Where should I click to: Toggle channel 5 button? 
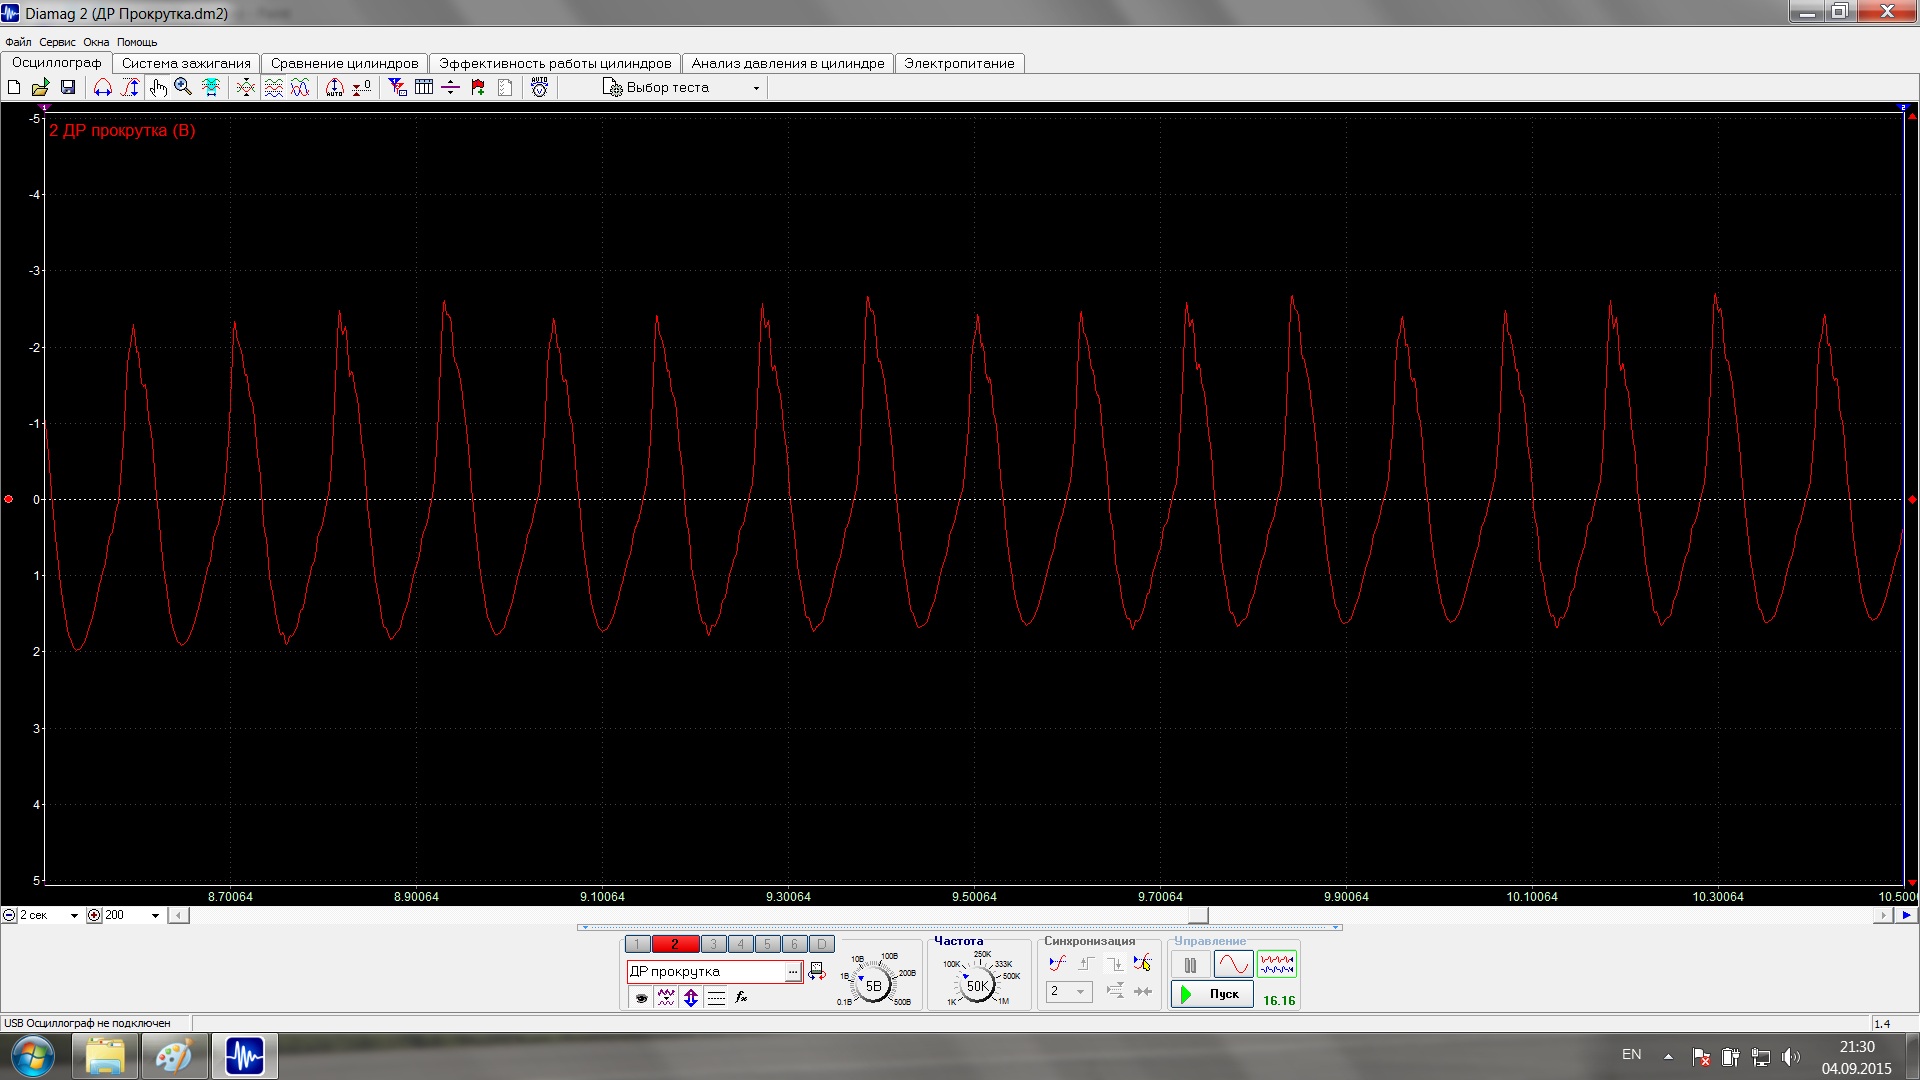coord(767,944)
